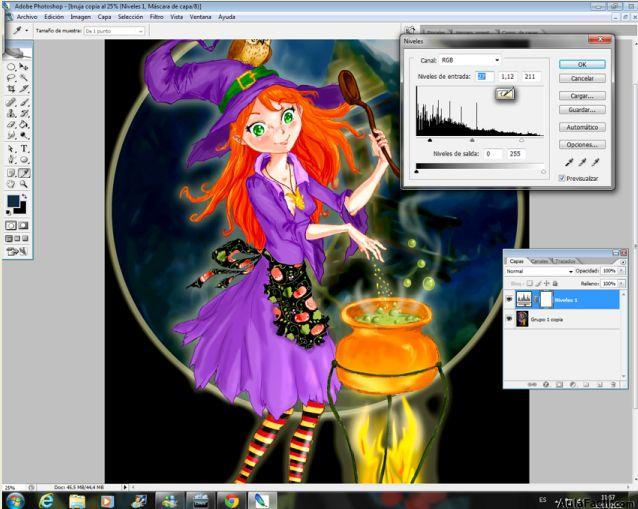Click the Automático button
This screenshot has height=509, width=638.
click(582, 127)
